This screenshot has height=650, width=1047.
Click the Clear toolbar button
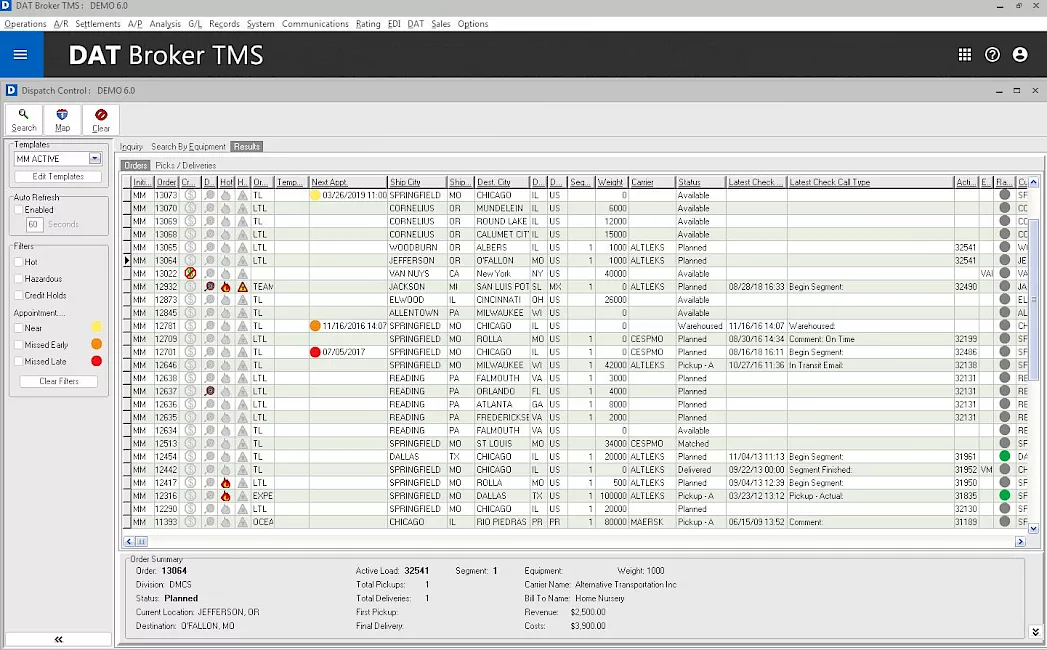coord(101,120)
